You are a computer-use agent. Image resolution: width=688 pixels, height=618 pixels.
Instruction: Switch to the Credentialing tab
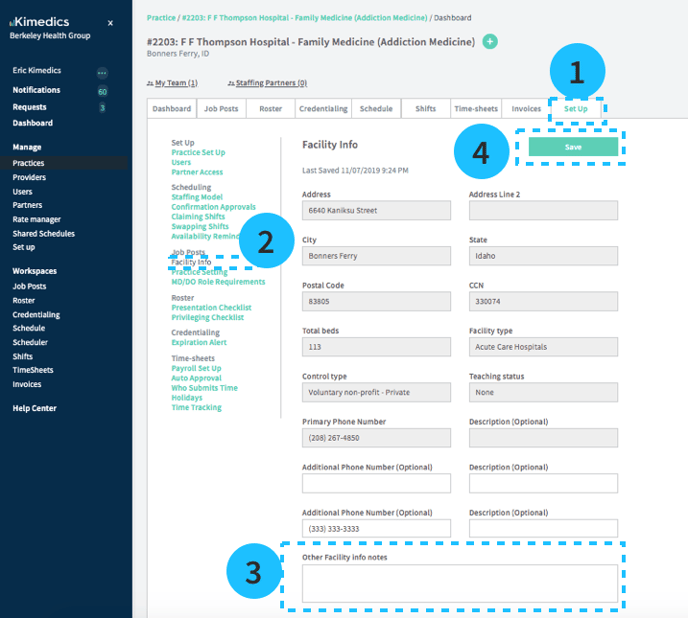click(x=323, y=109)
